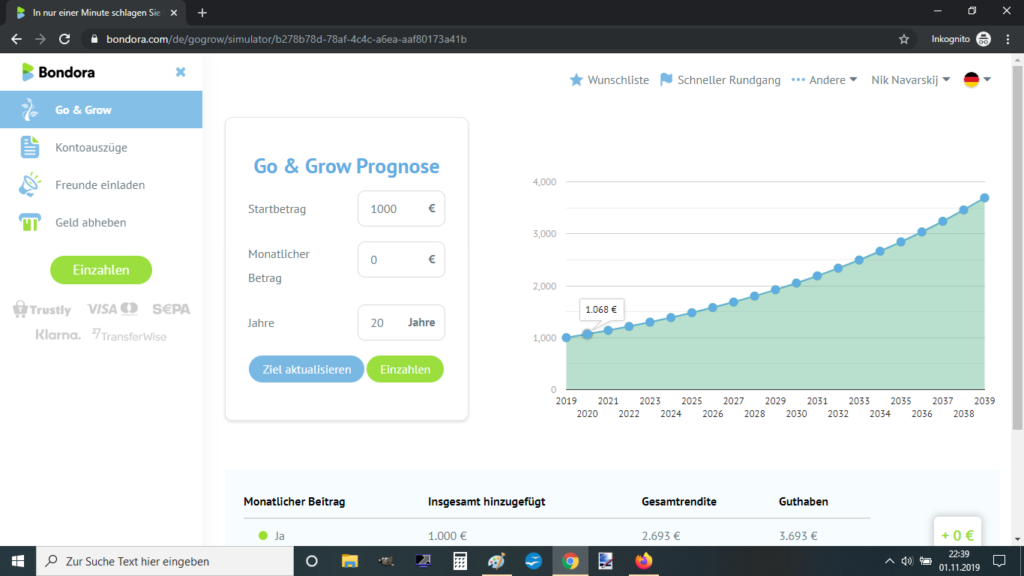This screenshot has width=1024, height=576.
Task: Click the chart data point for 2029
Action: (775, 289)
